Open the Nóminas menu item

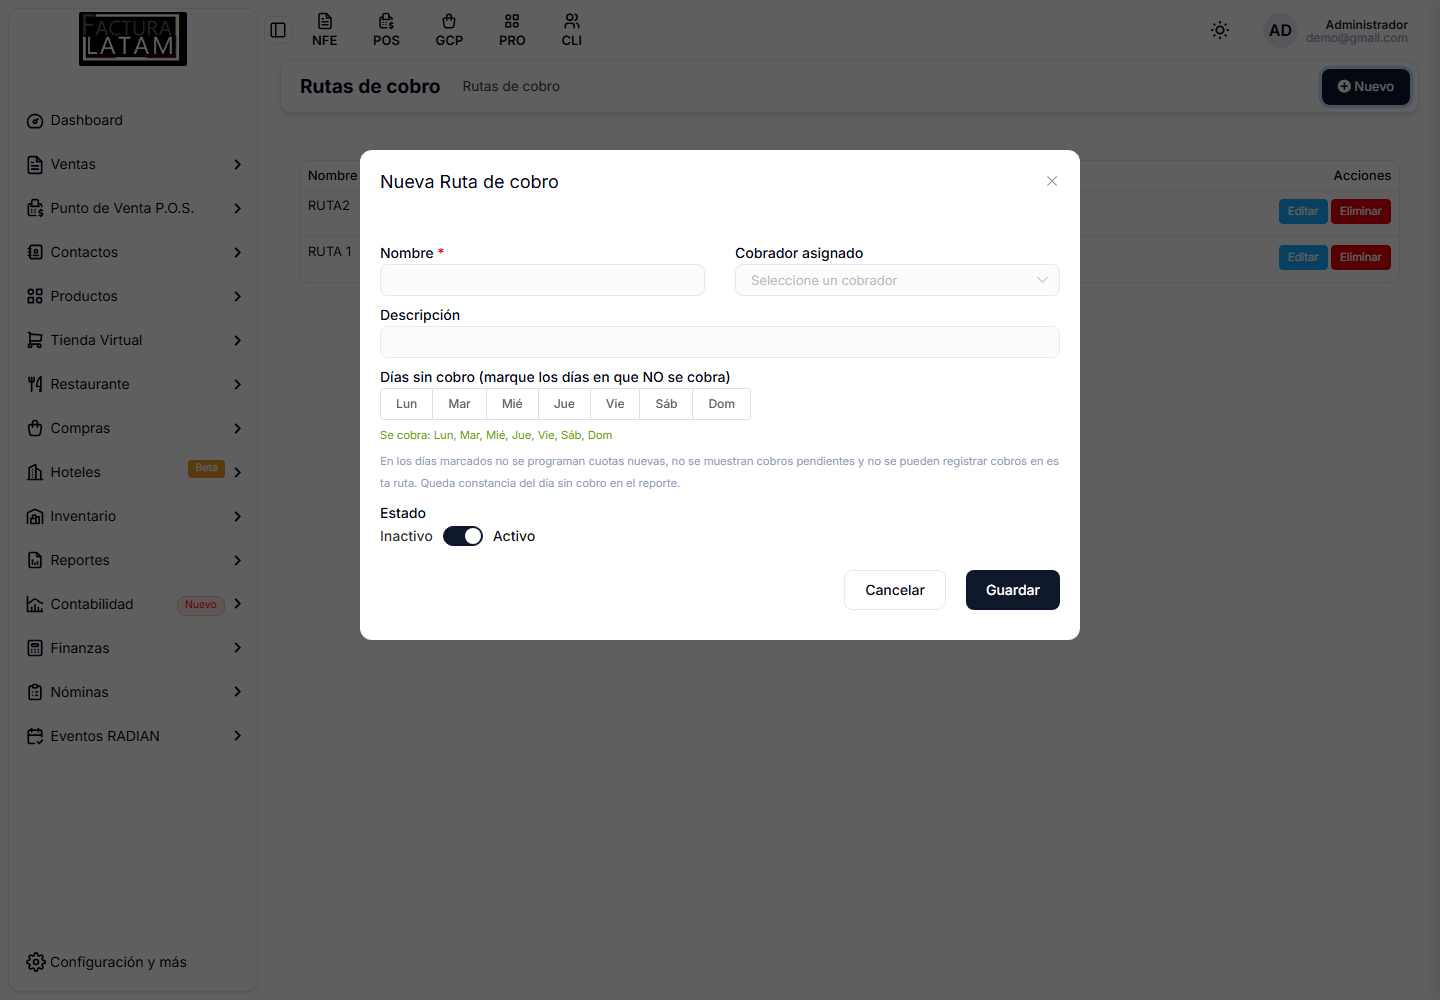pos(133,692)
